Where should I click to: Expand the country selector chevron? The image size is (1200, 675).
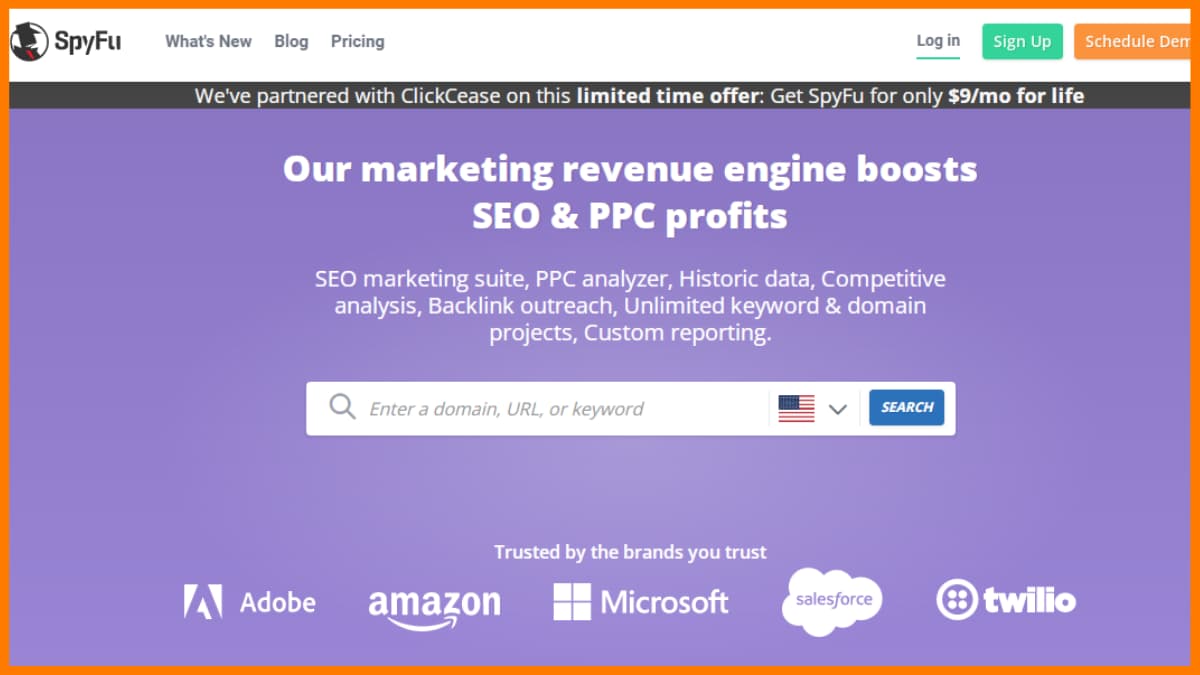pyautogui.click(x=838, y=409)
